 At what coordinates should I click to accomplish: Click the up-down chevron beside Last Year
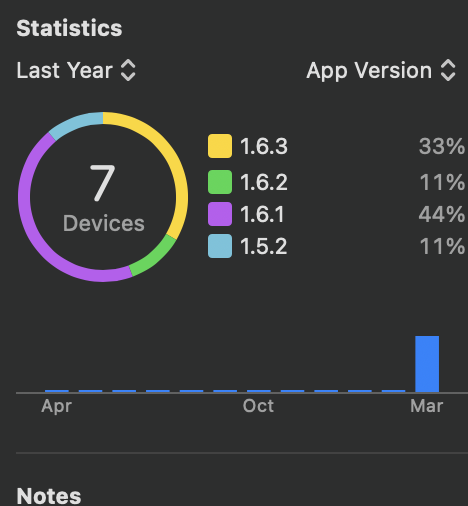[x=128, y=70]
